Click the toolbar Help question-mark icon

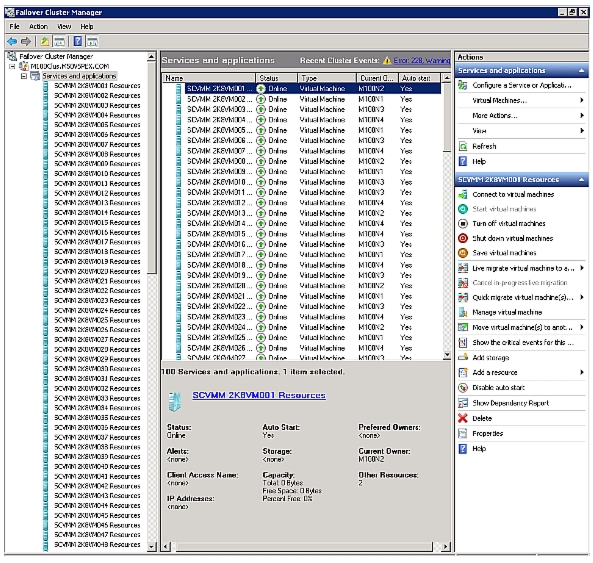pos(78,41)
